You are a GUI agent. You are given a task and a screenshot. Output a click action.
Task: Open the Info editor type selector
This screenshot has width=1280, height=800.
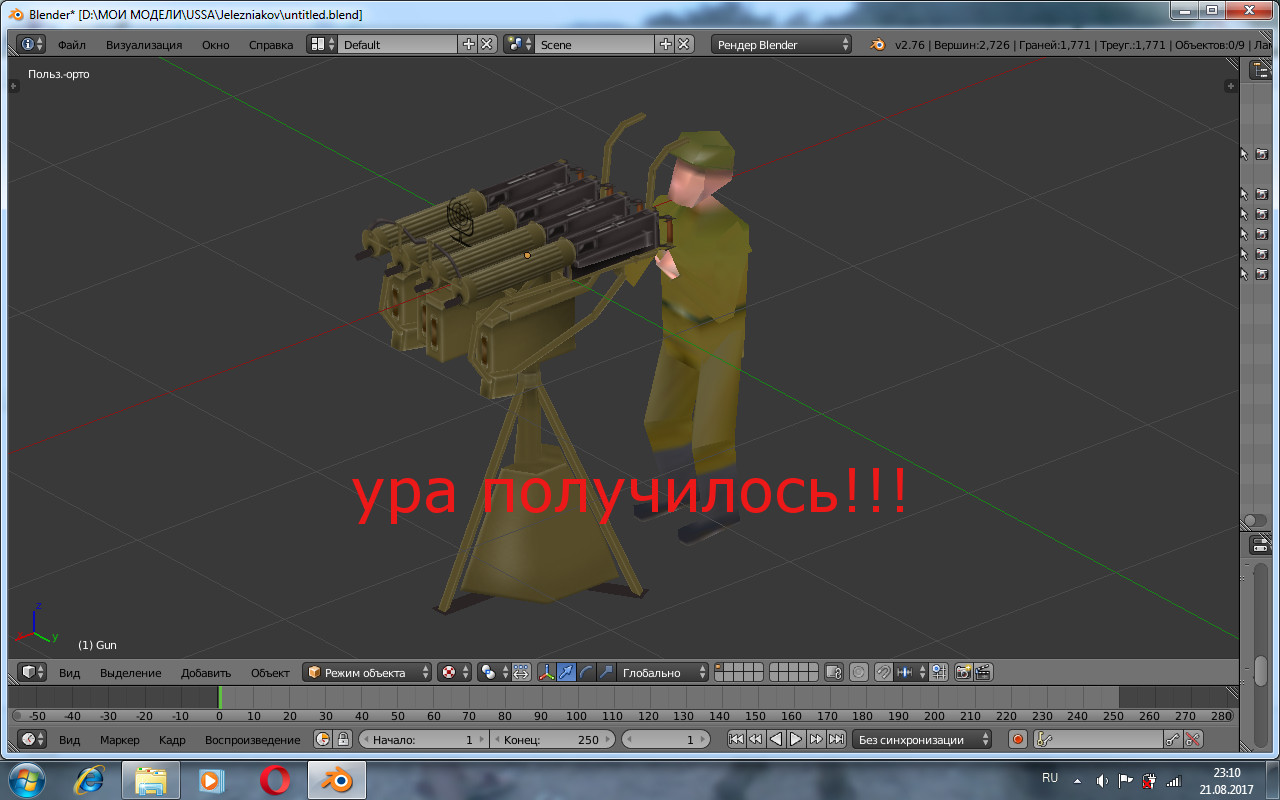31,44
